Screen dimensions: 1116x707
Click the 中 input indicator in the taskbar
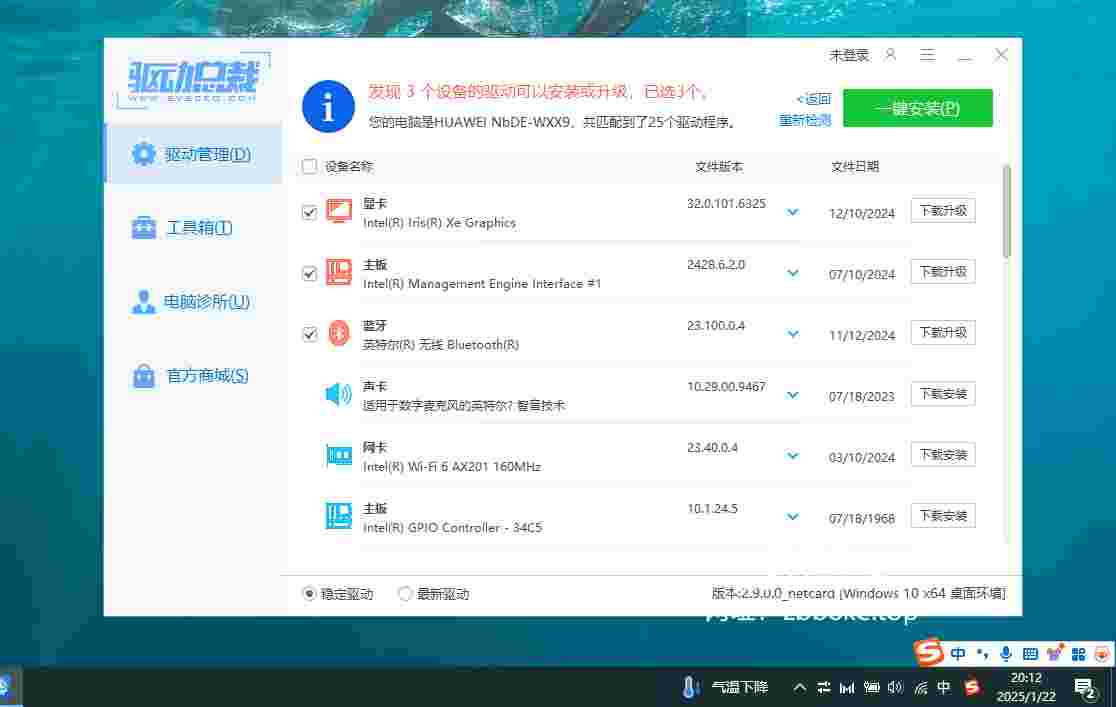944,687
